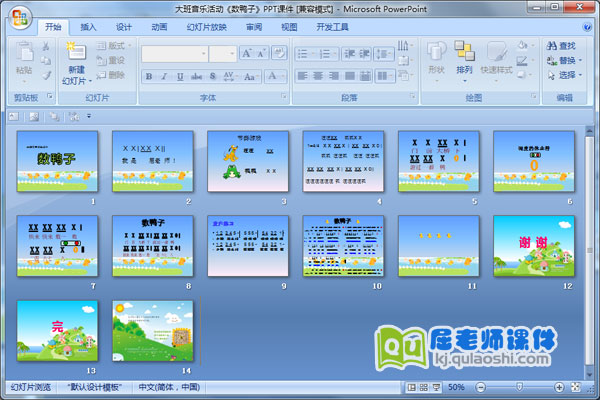Open the Arrange dropdown
The image size is (600, 400).
click(x=464, y=60)
